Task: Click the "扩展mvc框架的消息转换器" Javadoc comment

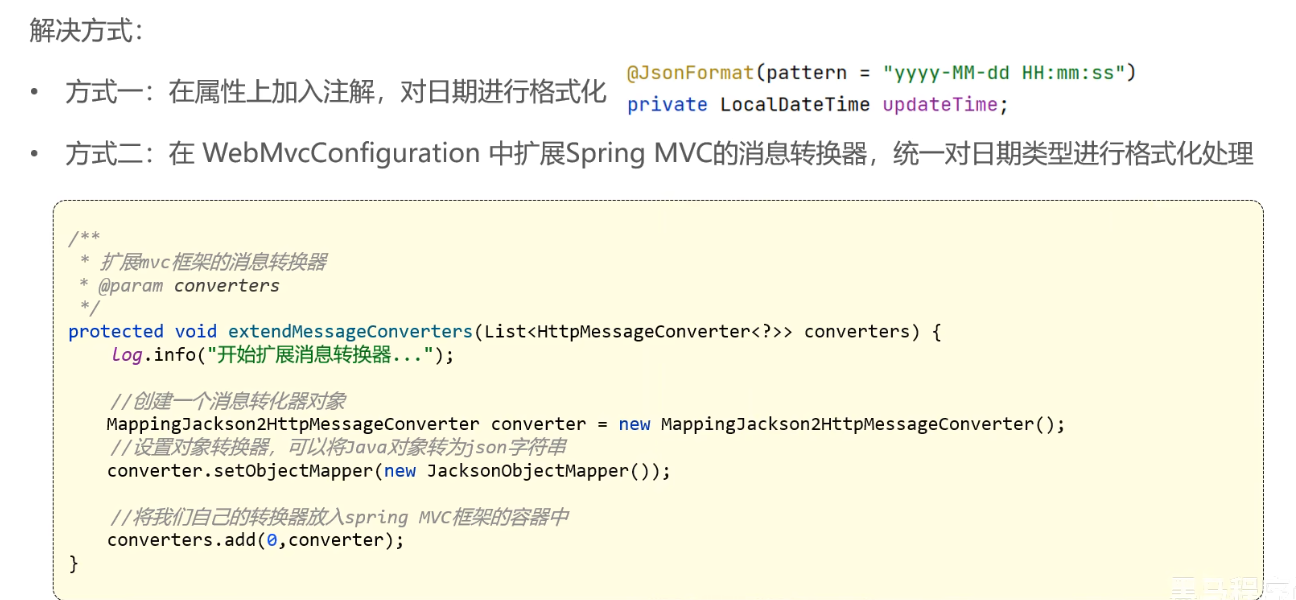Action: tap(213, 262)
